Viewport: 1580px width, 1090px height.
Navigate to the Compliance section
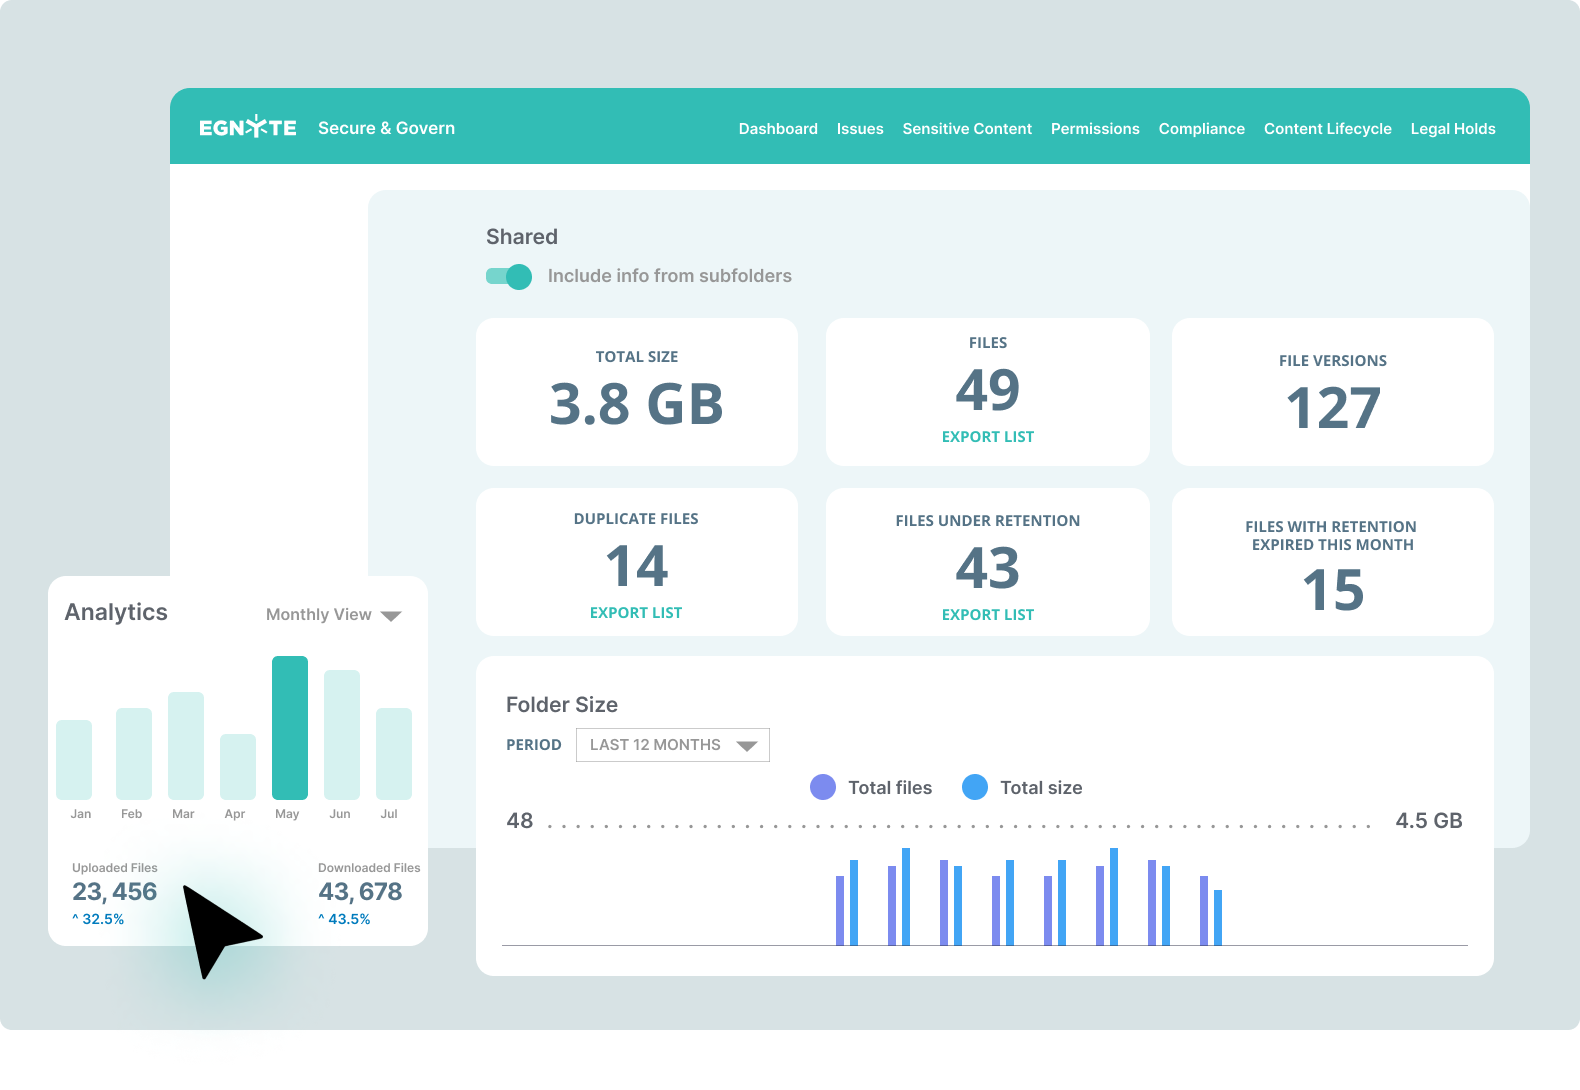[1201, 129]
